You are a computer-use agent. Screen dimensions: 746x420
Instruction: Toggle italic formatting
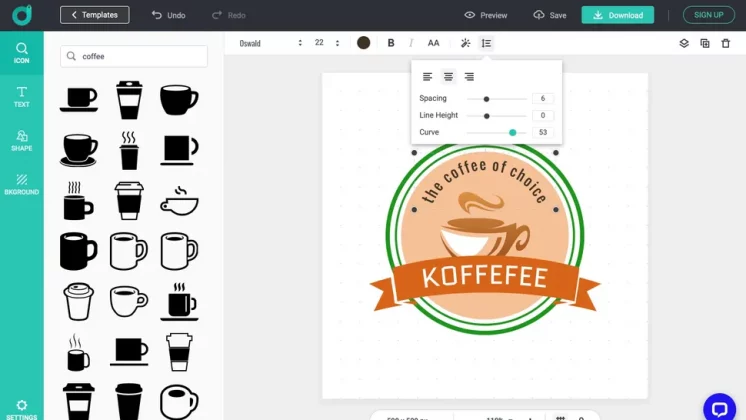click(411, 43)
